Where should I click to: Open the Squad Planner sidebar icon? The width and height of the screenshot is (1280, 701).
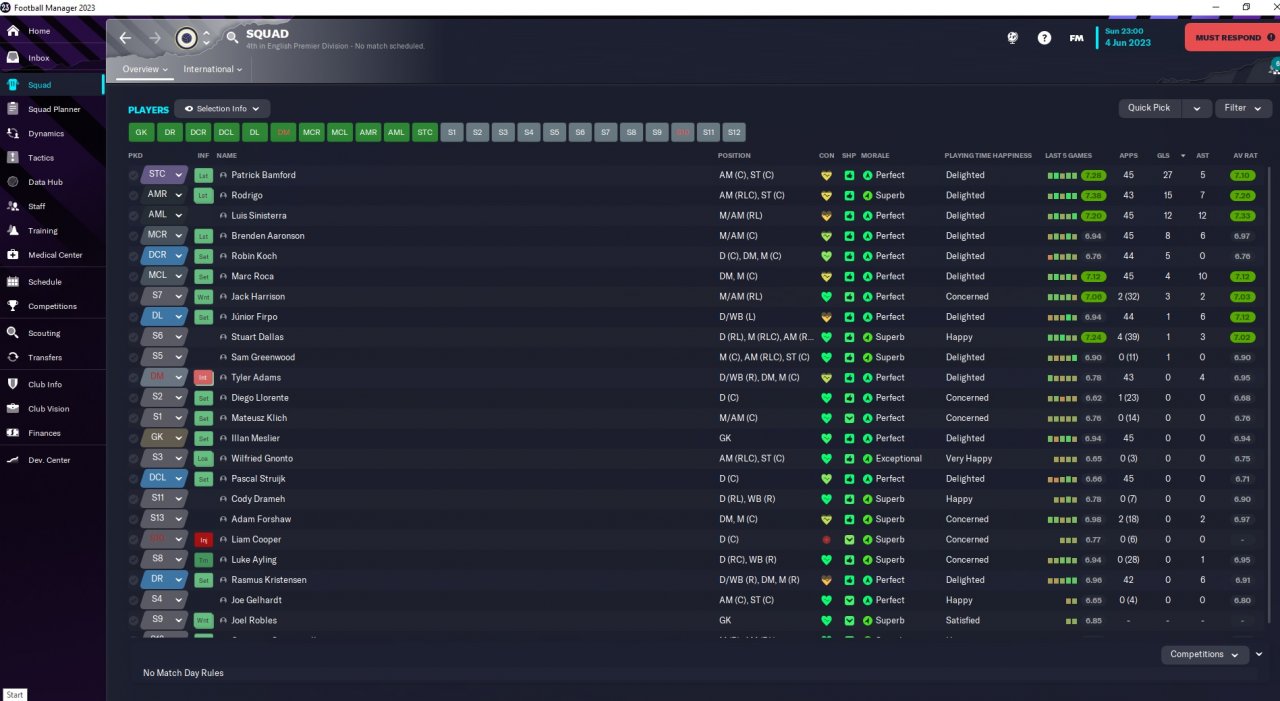pyautogui.click(x=13, y=109)
